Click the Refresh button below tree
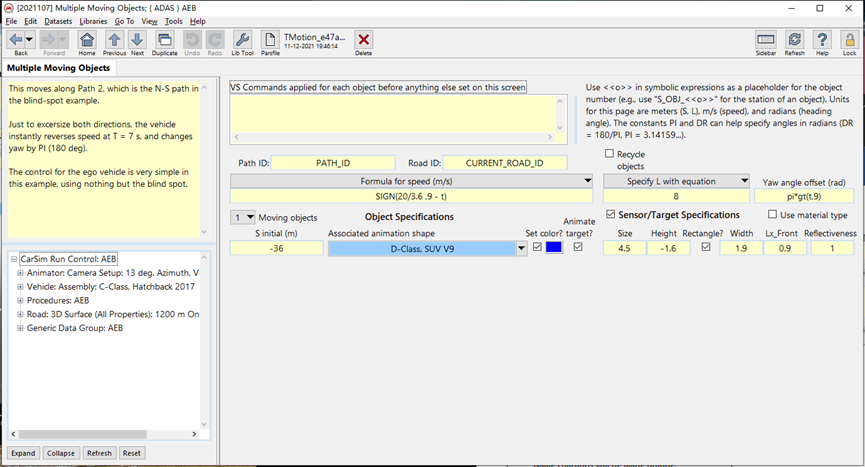Viewport: 865px width, 467px height. (99, 453)
